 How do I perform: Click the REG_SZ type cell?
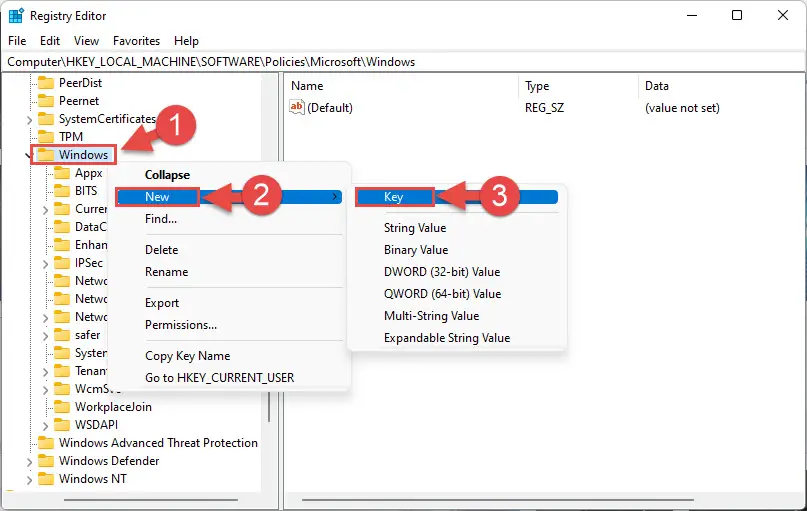click(544, 108)
